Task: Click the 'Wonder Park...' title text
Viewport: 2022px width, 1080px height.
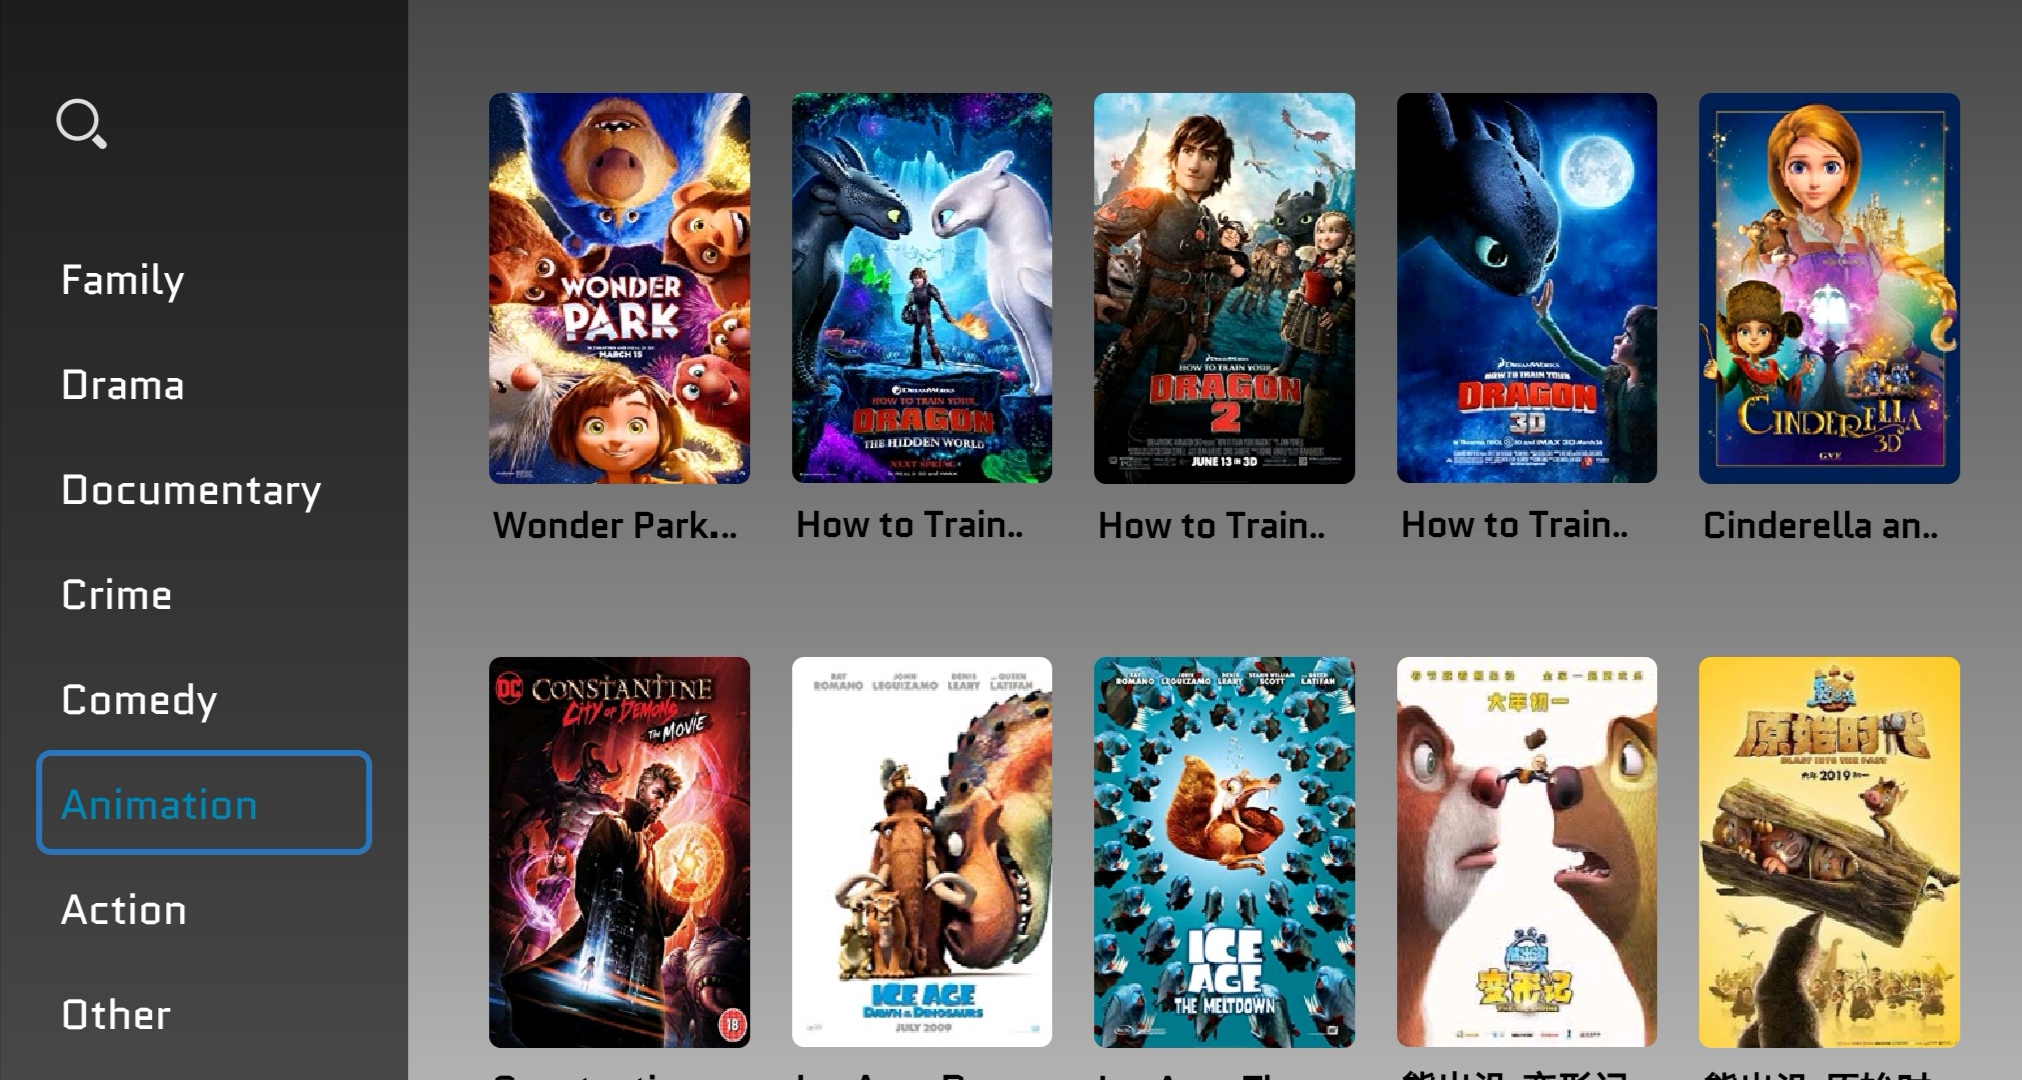Action: [x=615, y=525]
